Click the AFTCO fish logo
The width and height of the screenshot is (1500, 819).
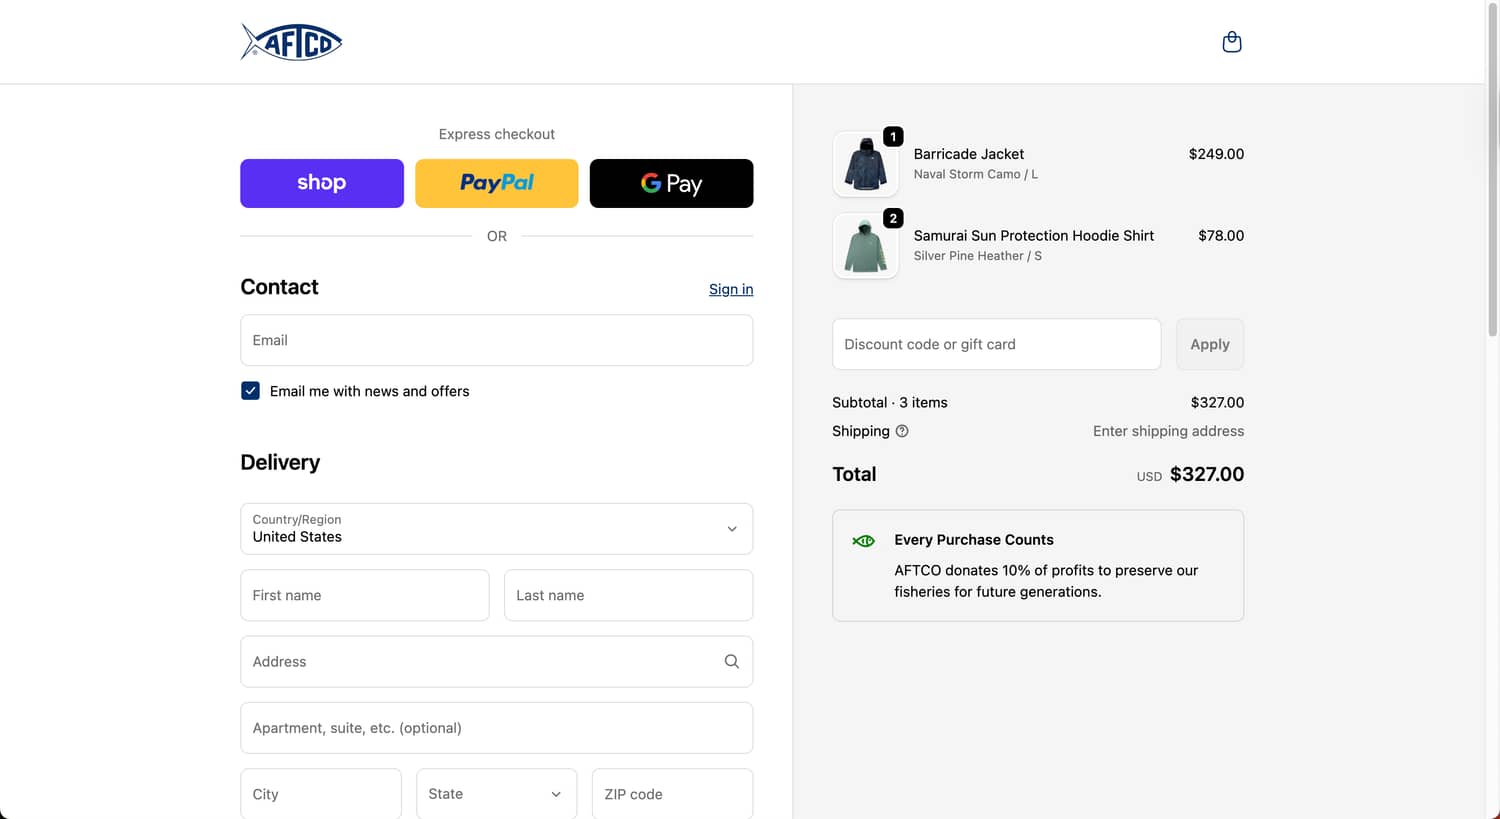[291, 41]
